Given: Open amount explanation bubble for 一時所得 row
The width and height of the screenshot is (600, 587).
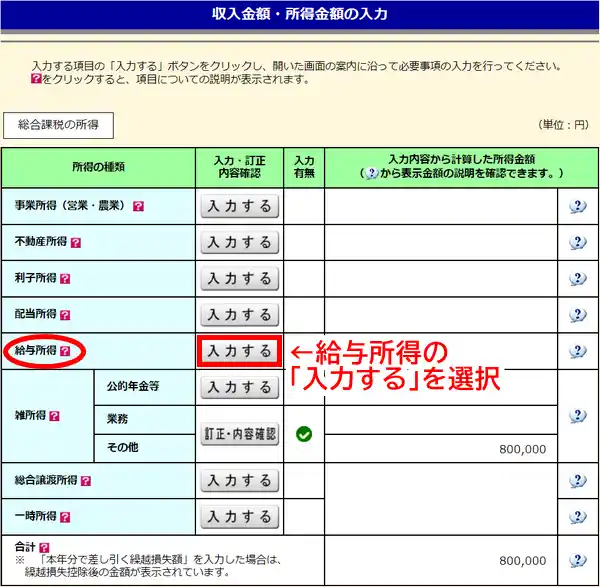Looking at the screenshot, I should pos(577,517).
